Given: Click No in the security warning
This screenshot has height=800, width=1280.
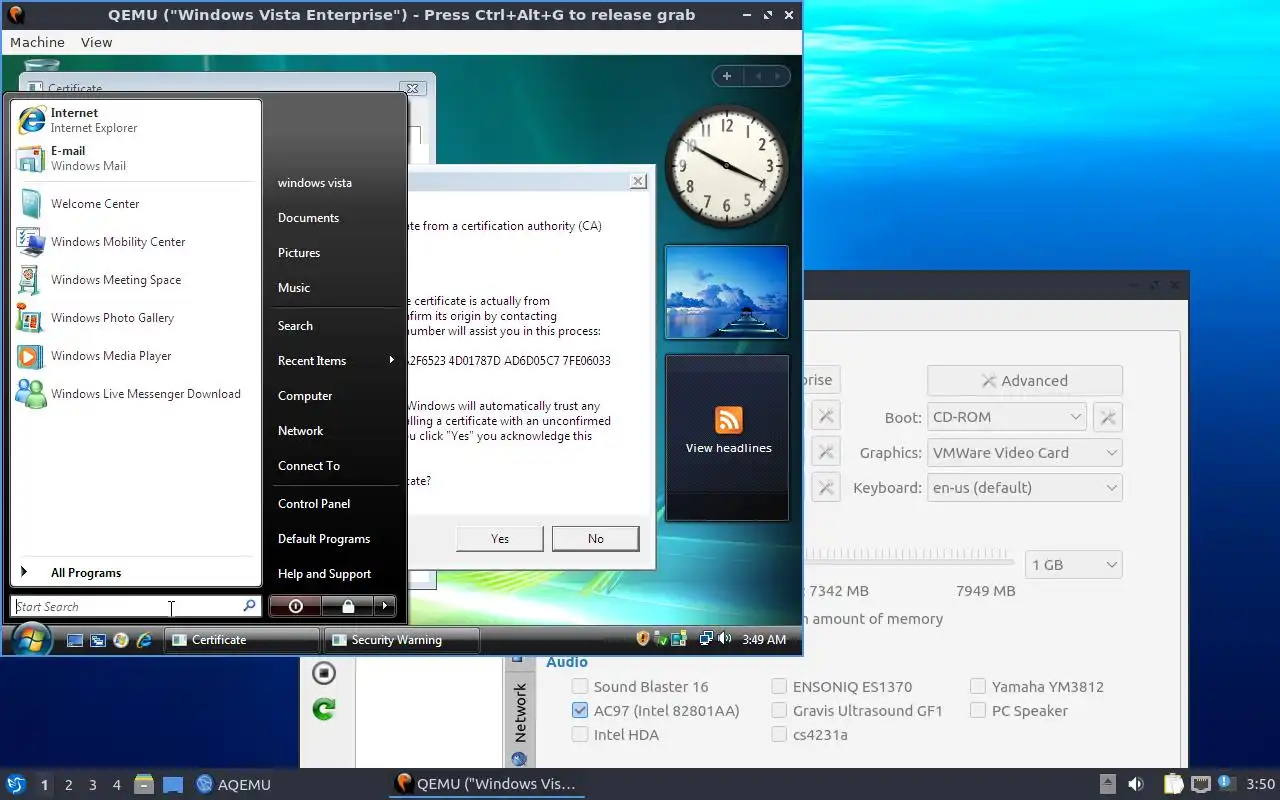Looking at the screenshot, I should 596,539.
